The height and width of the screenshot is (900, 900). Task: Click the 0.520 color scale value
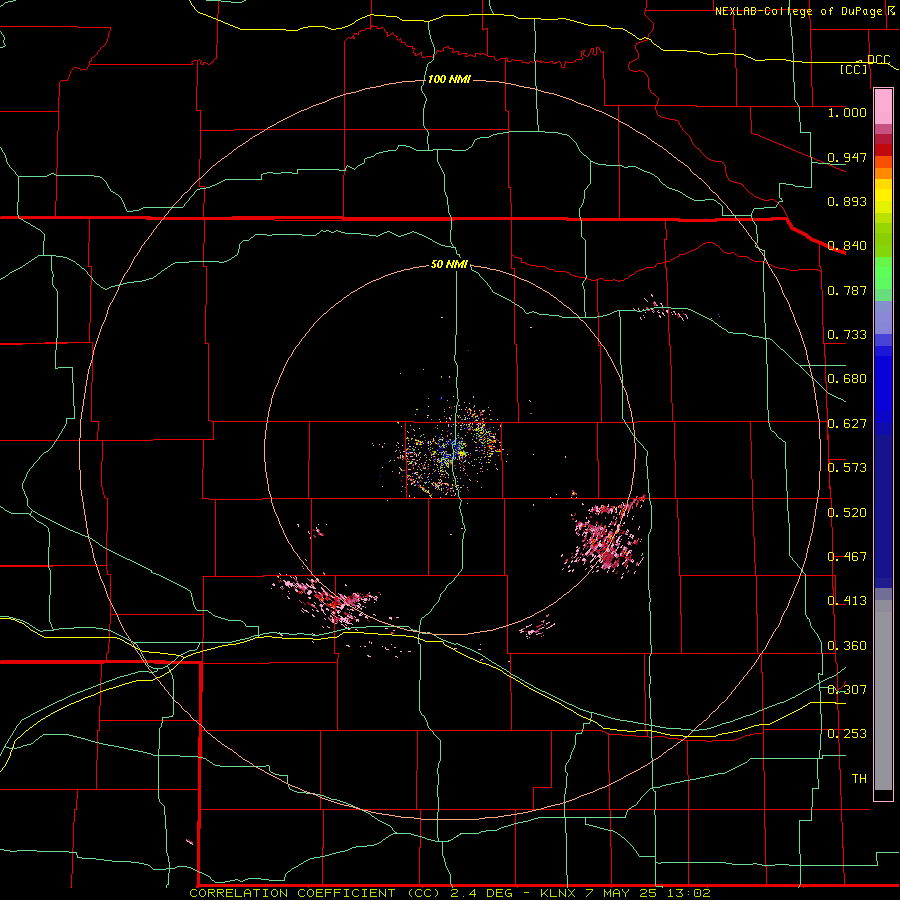click(x=847, y=512)
